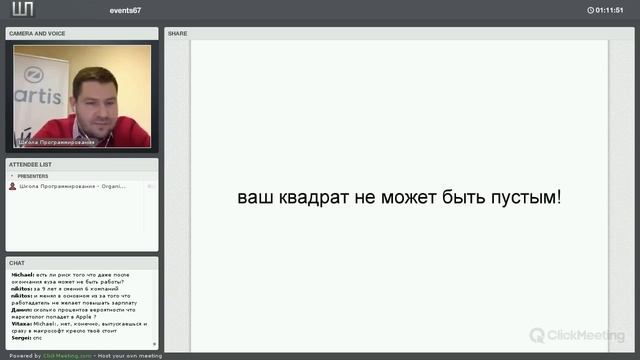Image resolution: width=640 pixels, height=360 pixels.
Task: Click the clock icon next to the timer
Action: (590, 10)
